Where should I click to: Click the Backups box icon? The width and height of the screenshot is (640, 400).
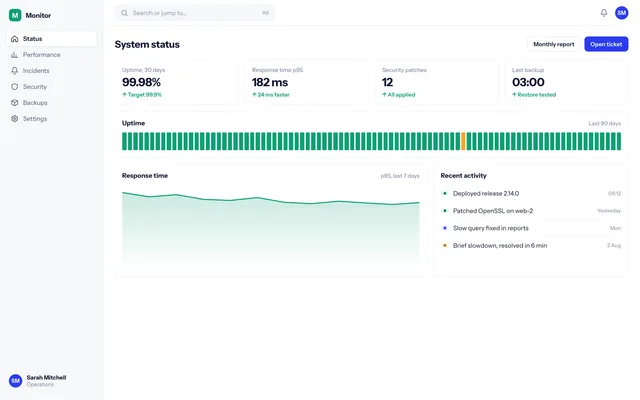tap(15, 102)
